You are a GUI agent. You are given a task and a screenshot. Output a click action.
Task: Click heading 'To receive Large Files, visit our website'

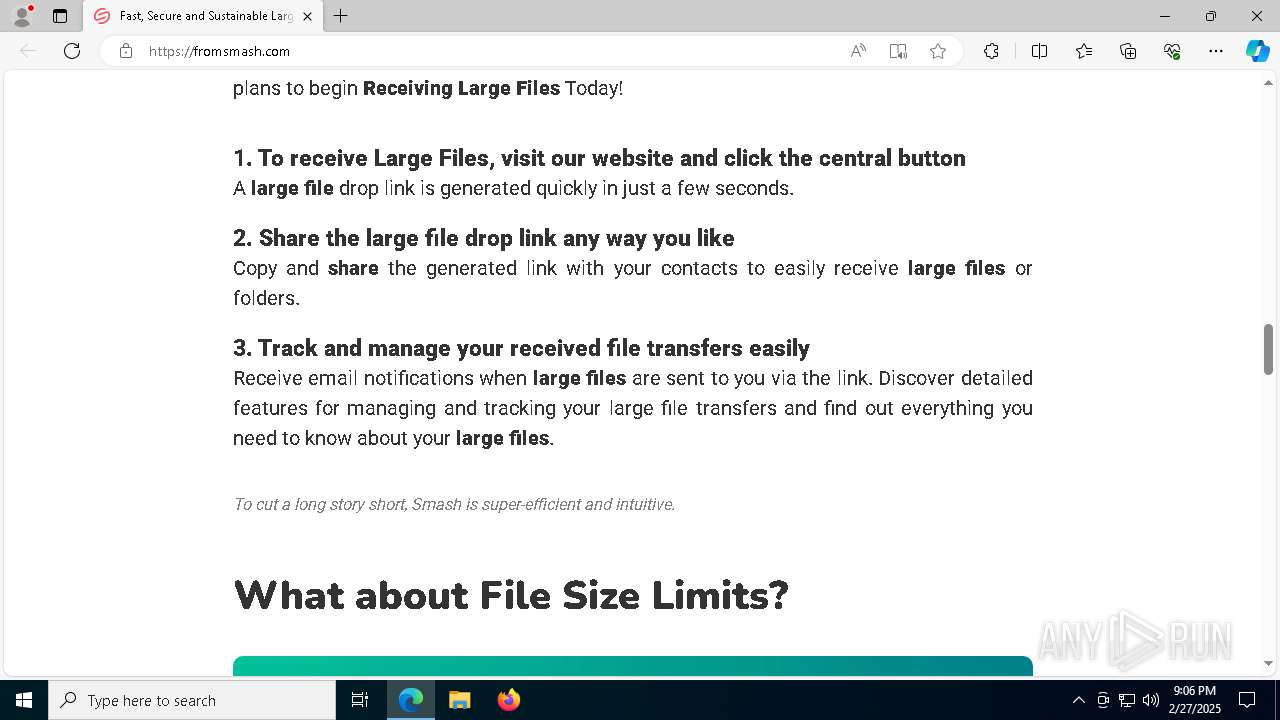tap(599, 158)
